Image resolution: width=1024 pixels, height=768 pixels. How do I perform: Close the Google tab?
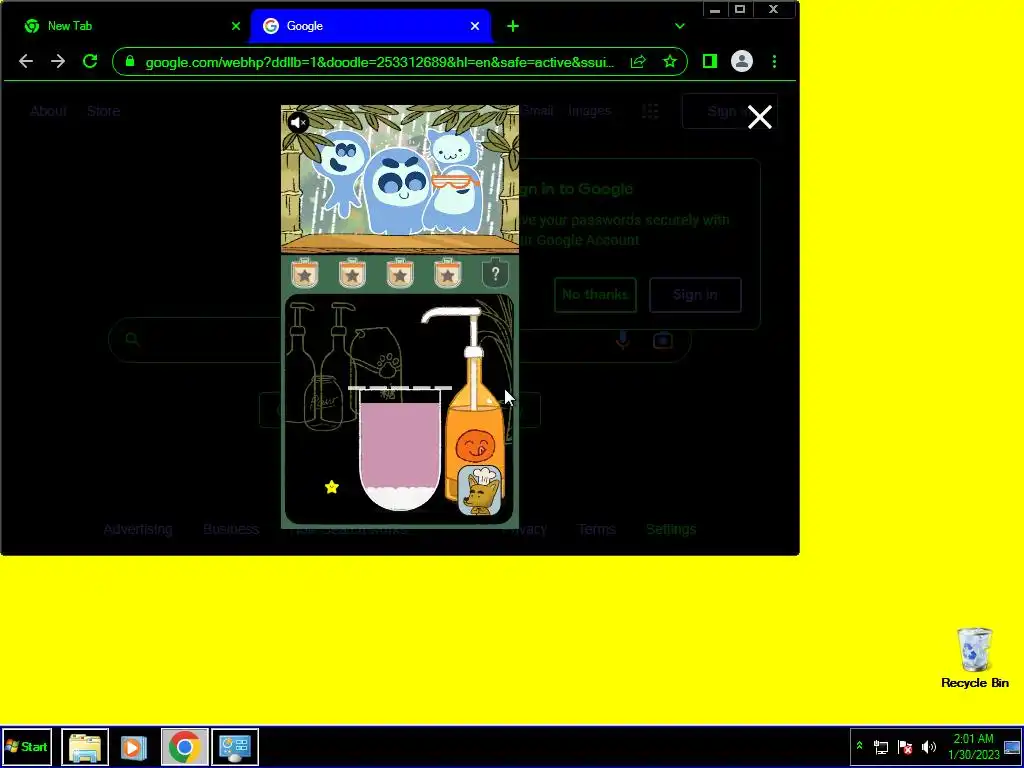point(475,26)
